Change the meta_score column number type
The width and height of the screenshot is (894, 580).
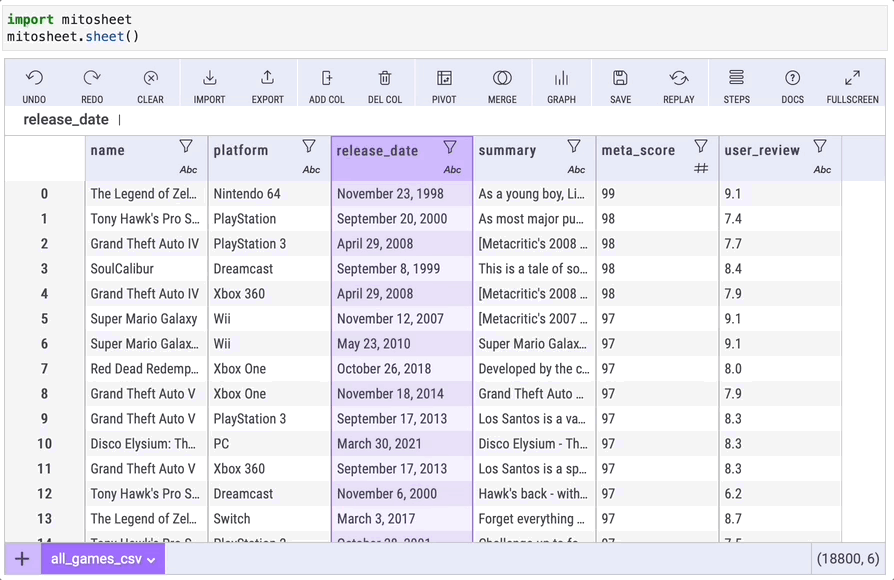click(x=701, y=169)
